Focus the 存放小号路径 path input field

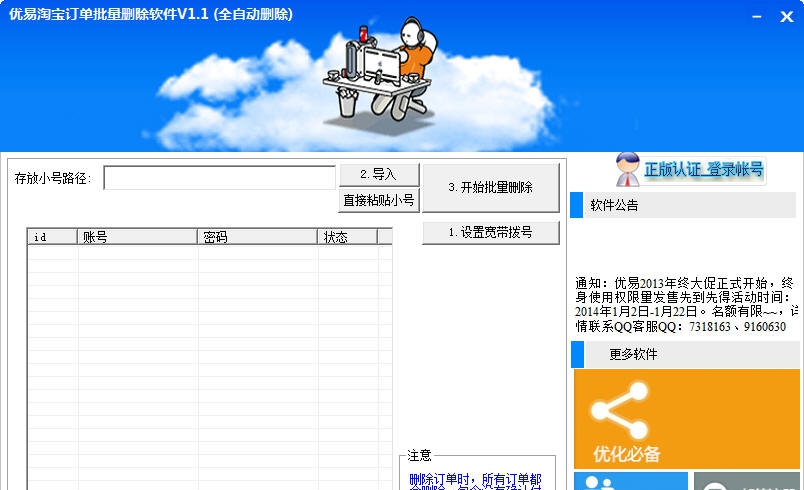[219, 177]
